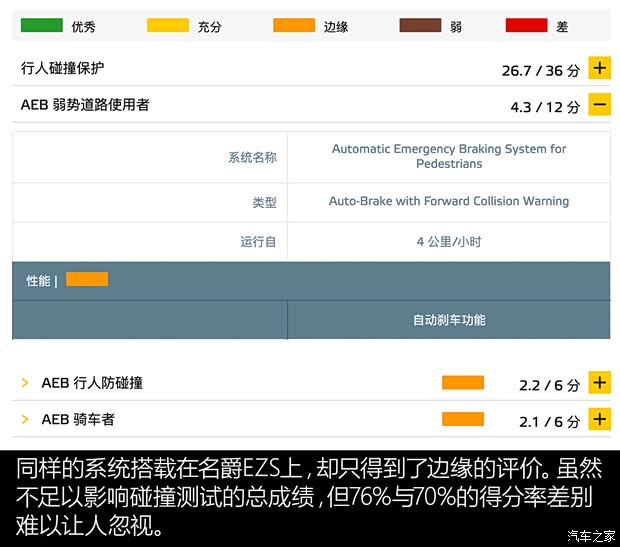The image size is (620, 547).
Task: Click the orange rating bar next to 性能
Action: (87, 280)
